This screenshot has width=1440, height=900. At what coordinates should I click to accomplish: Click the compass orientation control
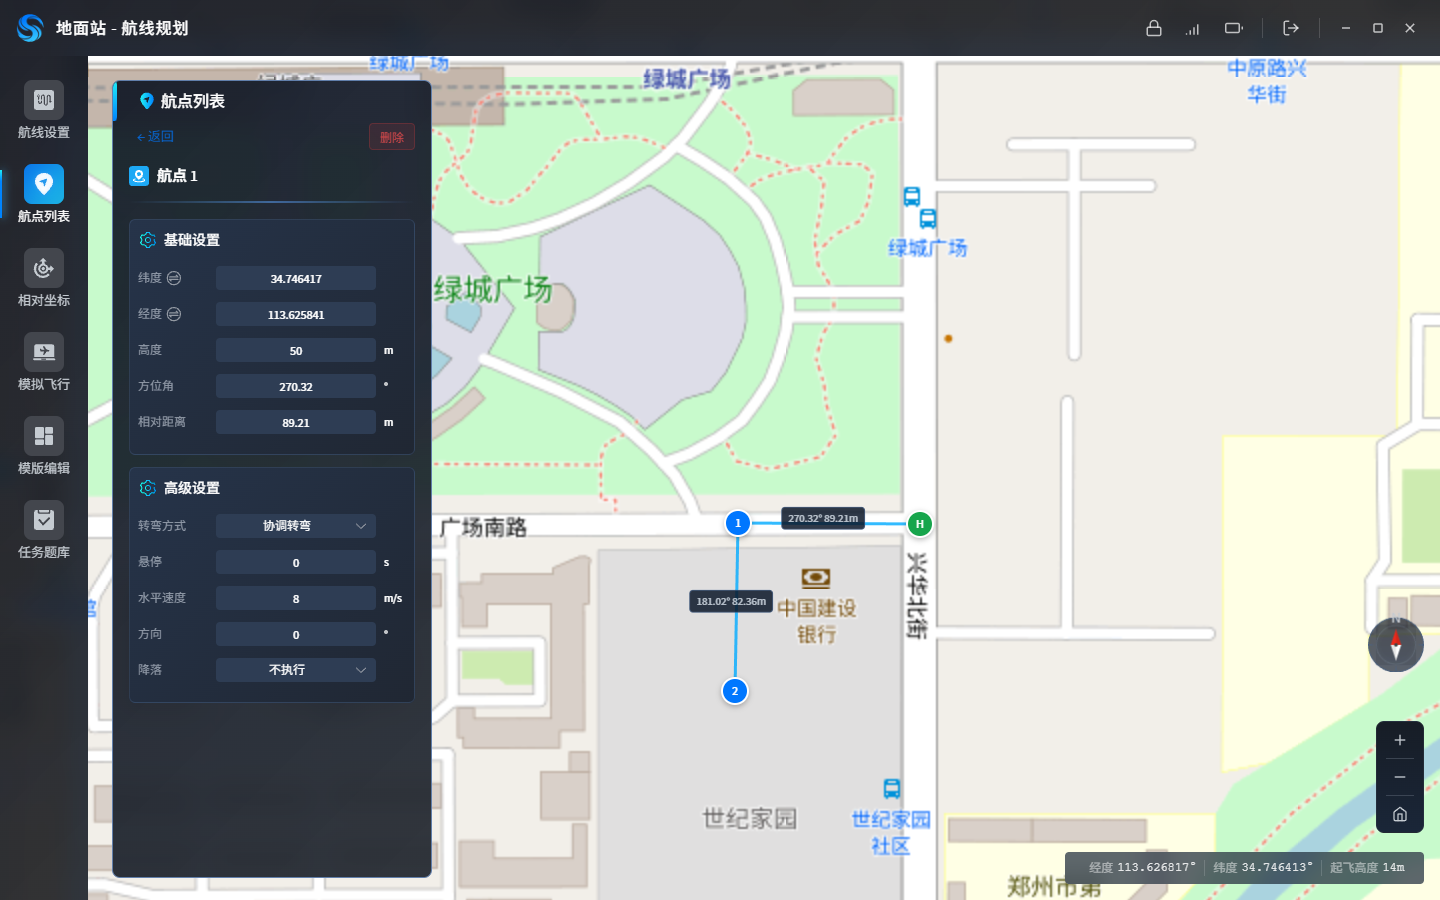click(1396, 645)
